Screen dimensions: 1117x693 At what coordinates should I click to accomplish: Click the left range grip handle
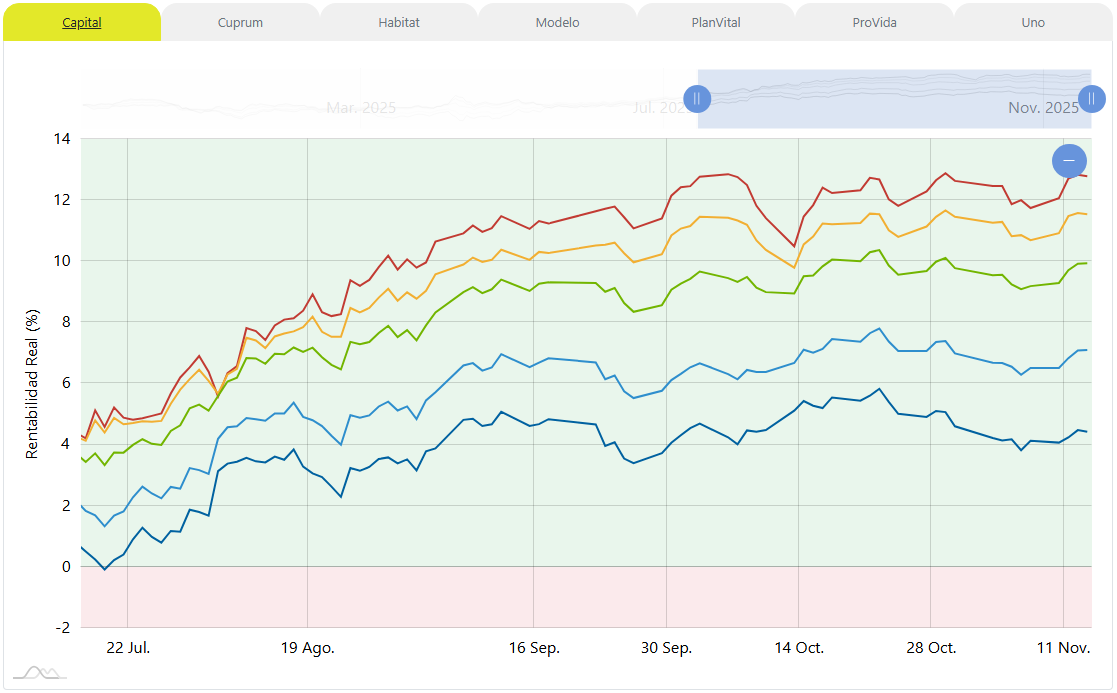pyautogui.click(x=697, y=98)
